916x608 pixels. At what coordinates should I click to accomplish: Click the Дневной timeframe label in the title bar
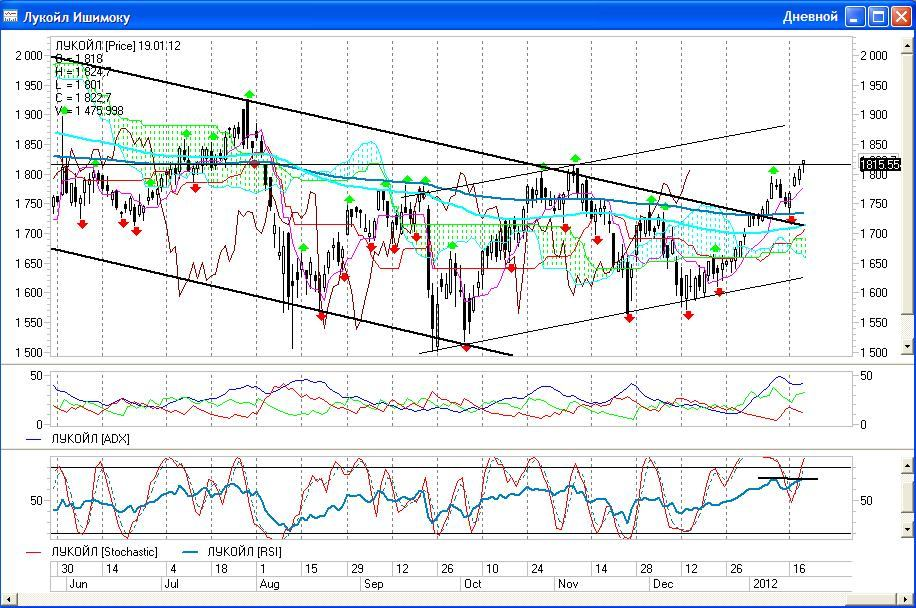point(810,17)
